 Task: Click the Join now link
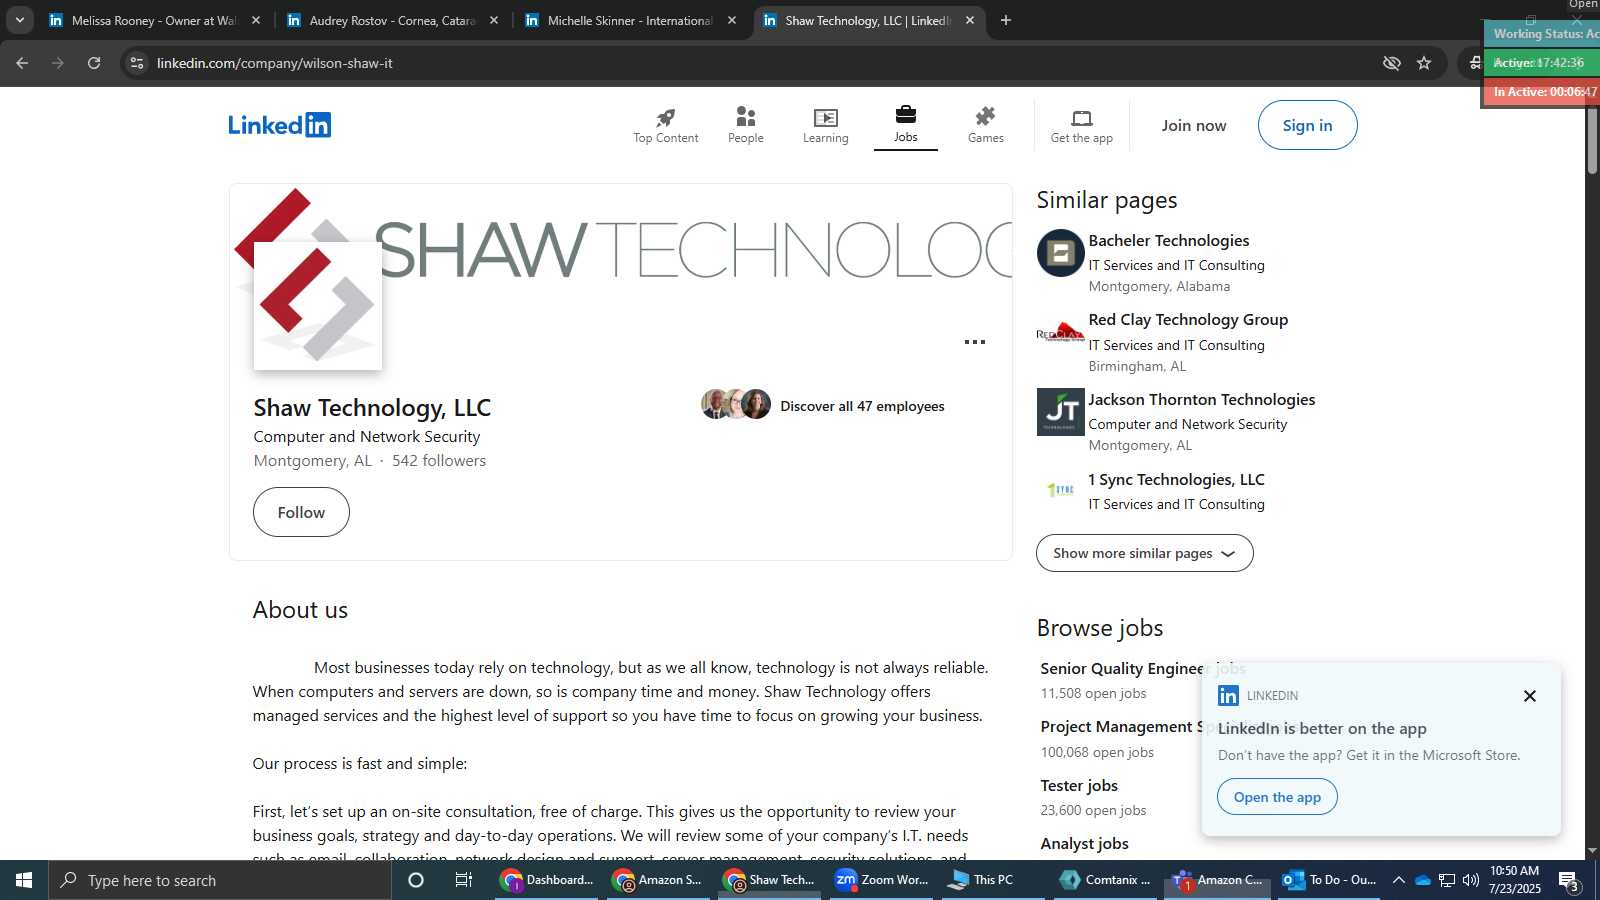[x=1193, y=125]
